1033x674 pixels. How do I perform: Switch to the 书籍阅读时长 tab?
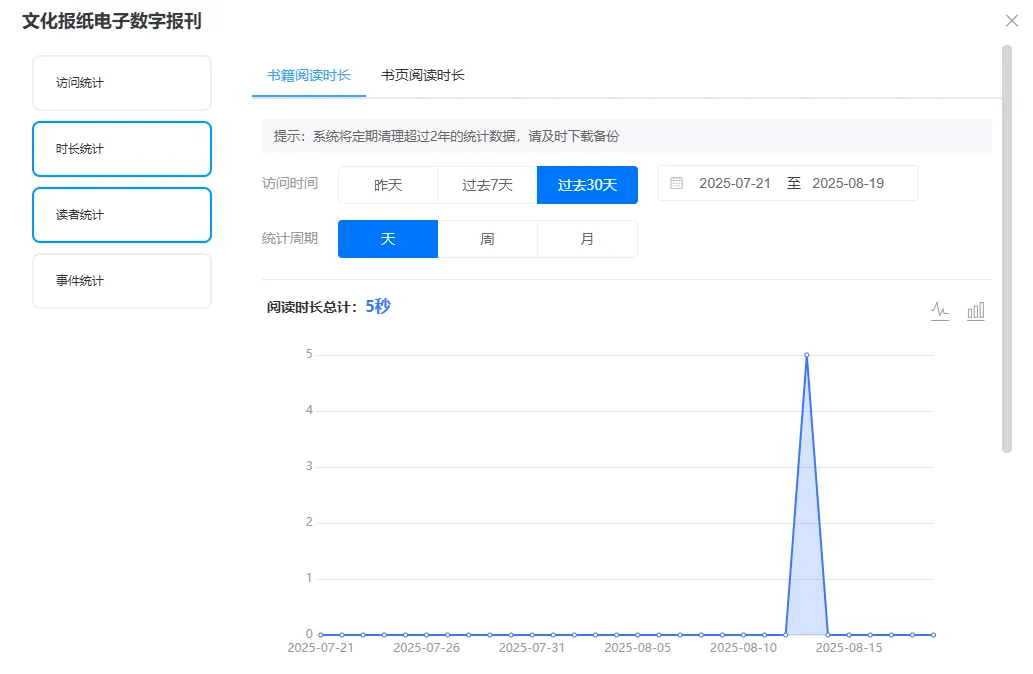(x=308, y=75)
